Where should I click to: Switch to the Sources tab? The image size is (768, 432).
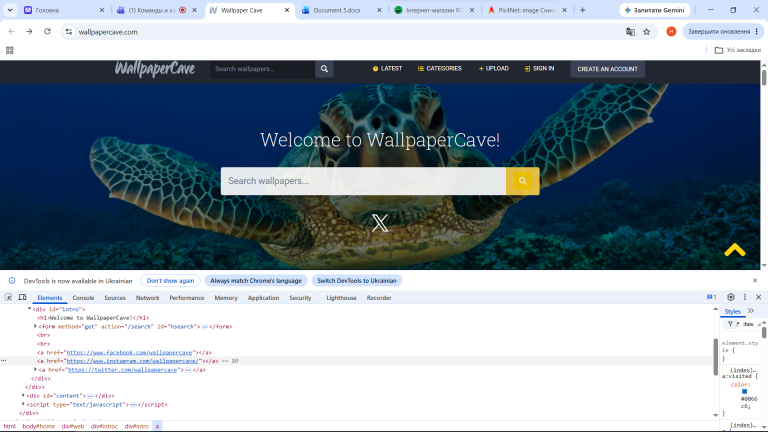(x=115, y=297)
